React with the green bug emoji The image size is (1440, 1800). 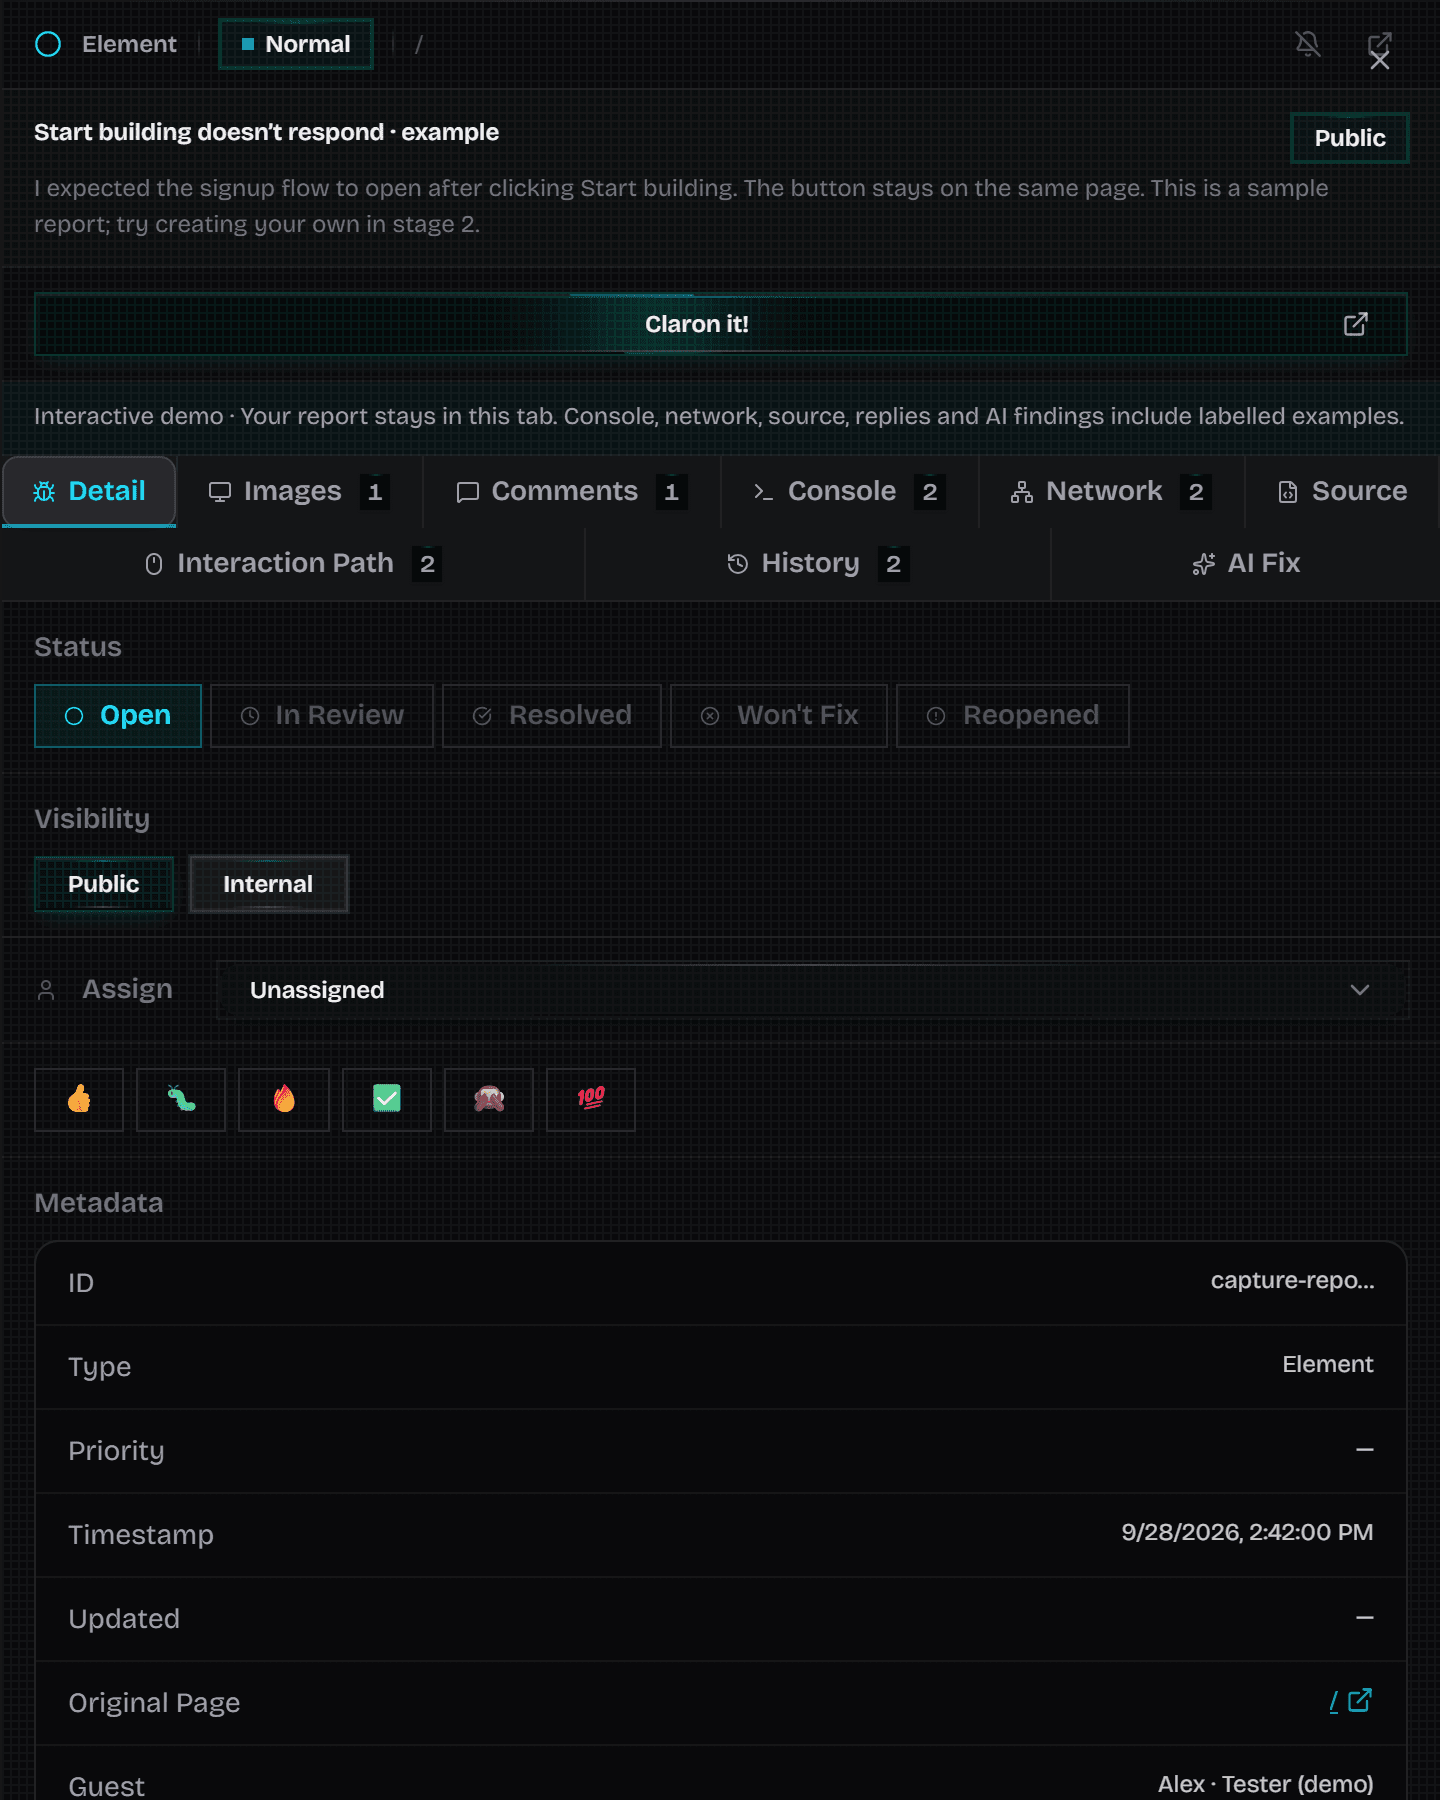(x=181, y=1099)
